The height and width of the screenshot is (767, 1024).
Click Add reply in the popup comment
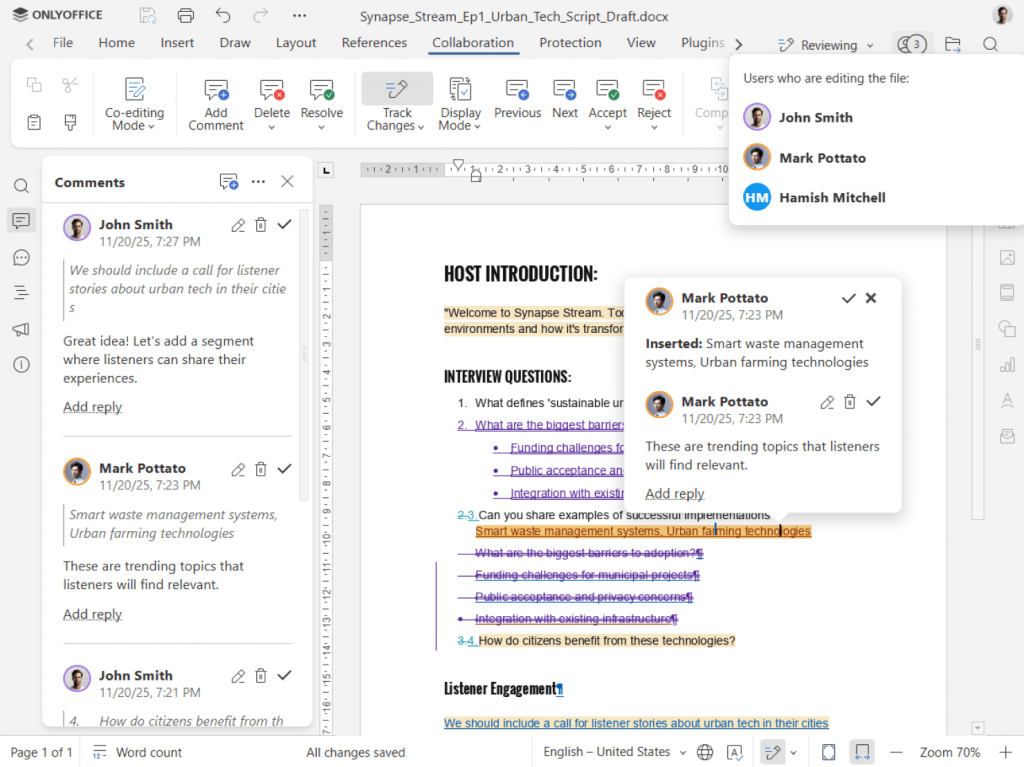[675, 494]
